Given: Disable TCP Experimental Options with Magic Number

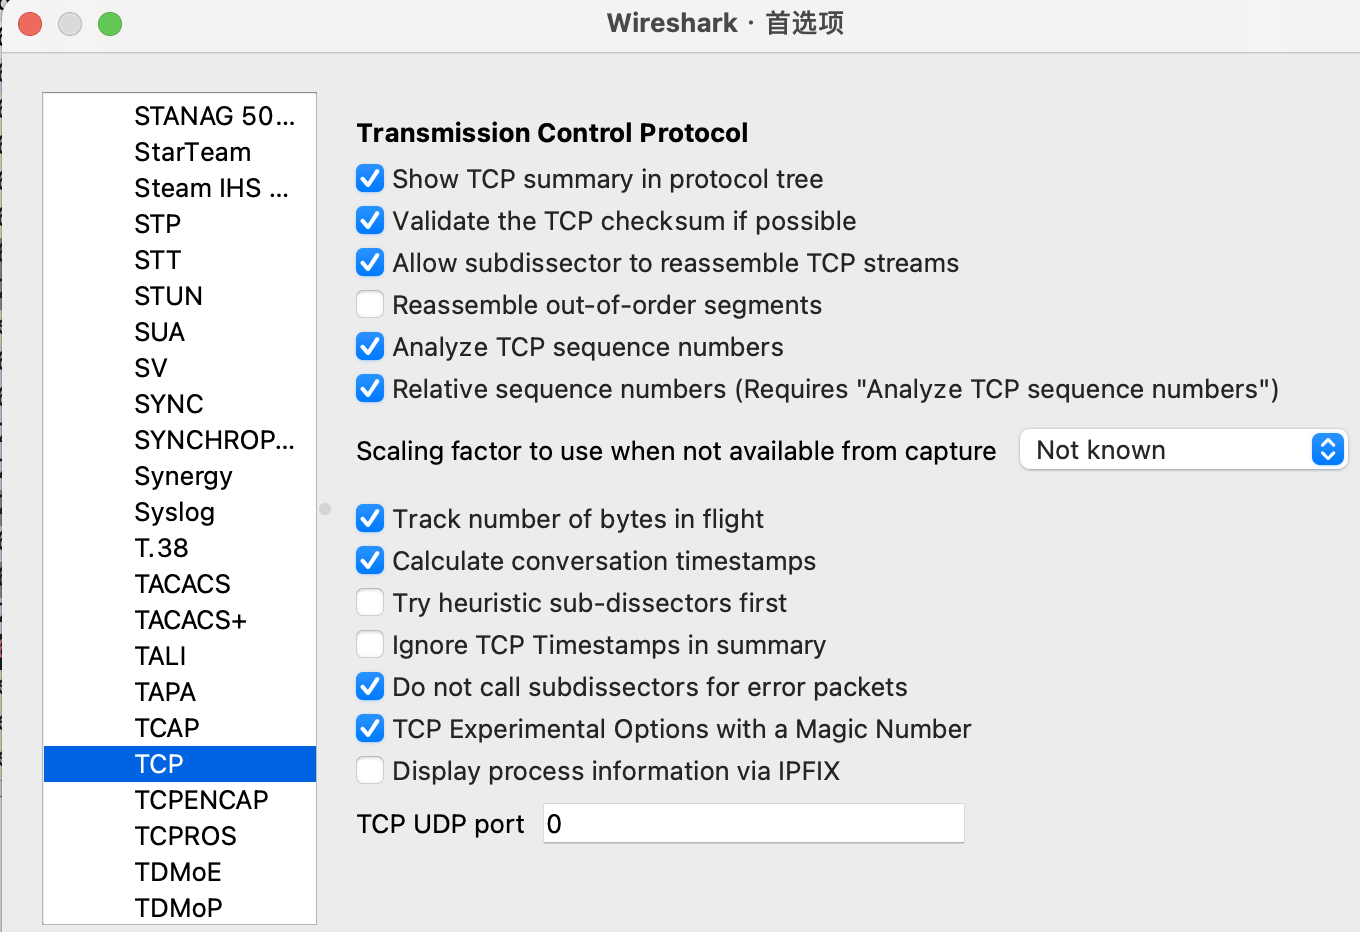Looking at the screenshot, I should point(370,729).
